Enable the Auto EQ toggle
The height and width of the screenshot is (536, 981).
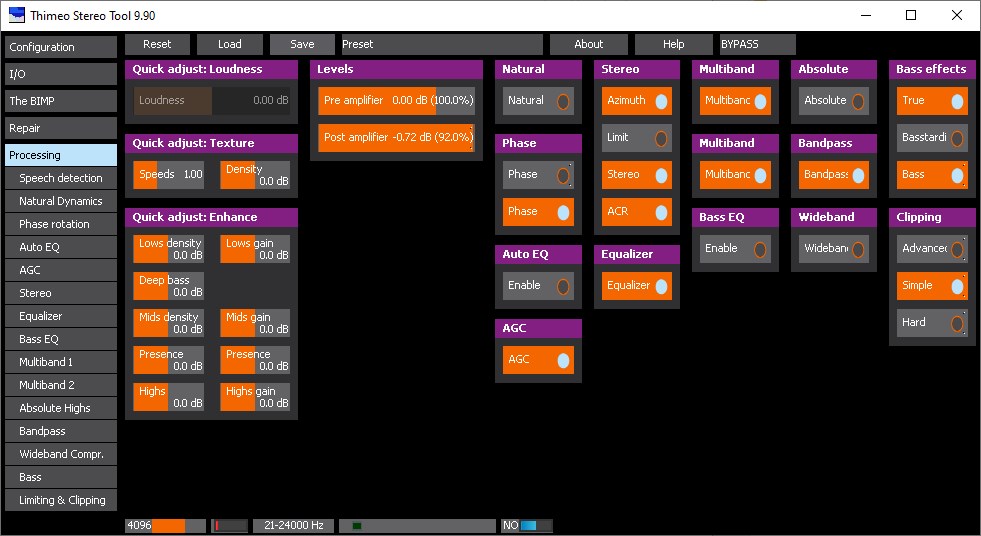click(538, 286)
